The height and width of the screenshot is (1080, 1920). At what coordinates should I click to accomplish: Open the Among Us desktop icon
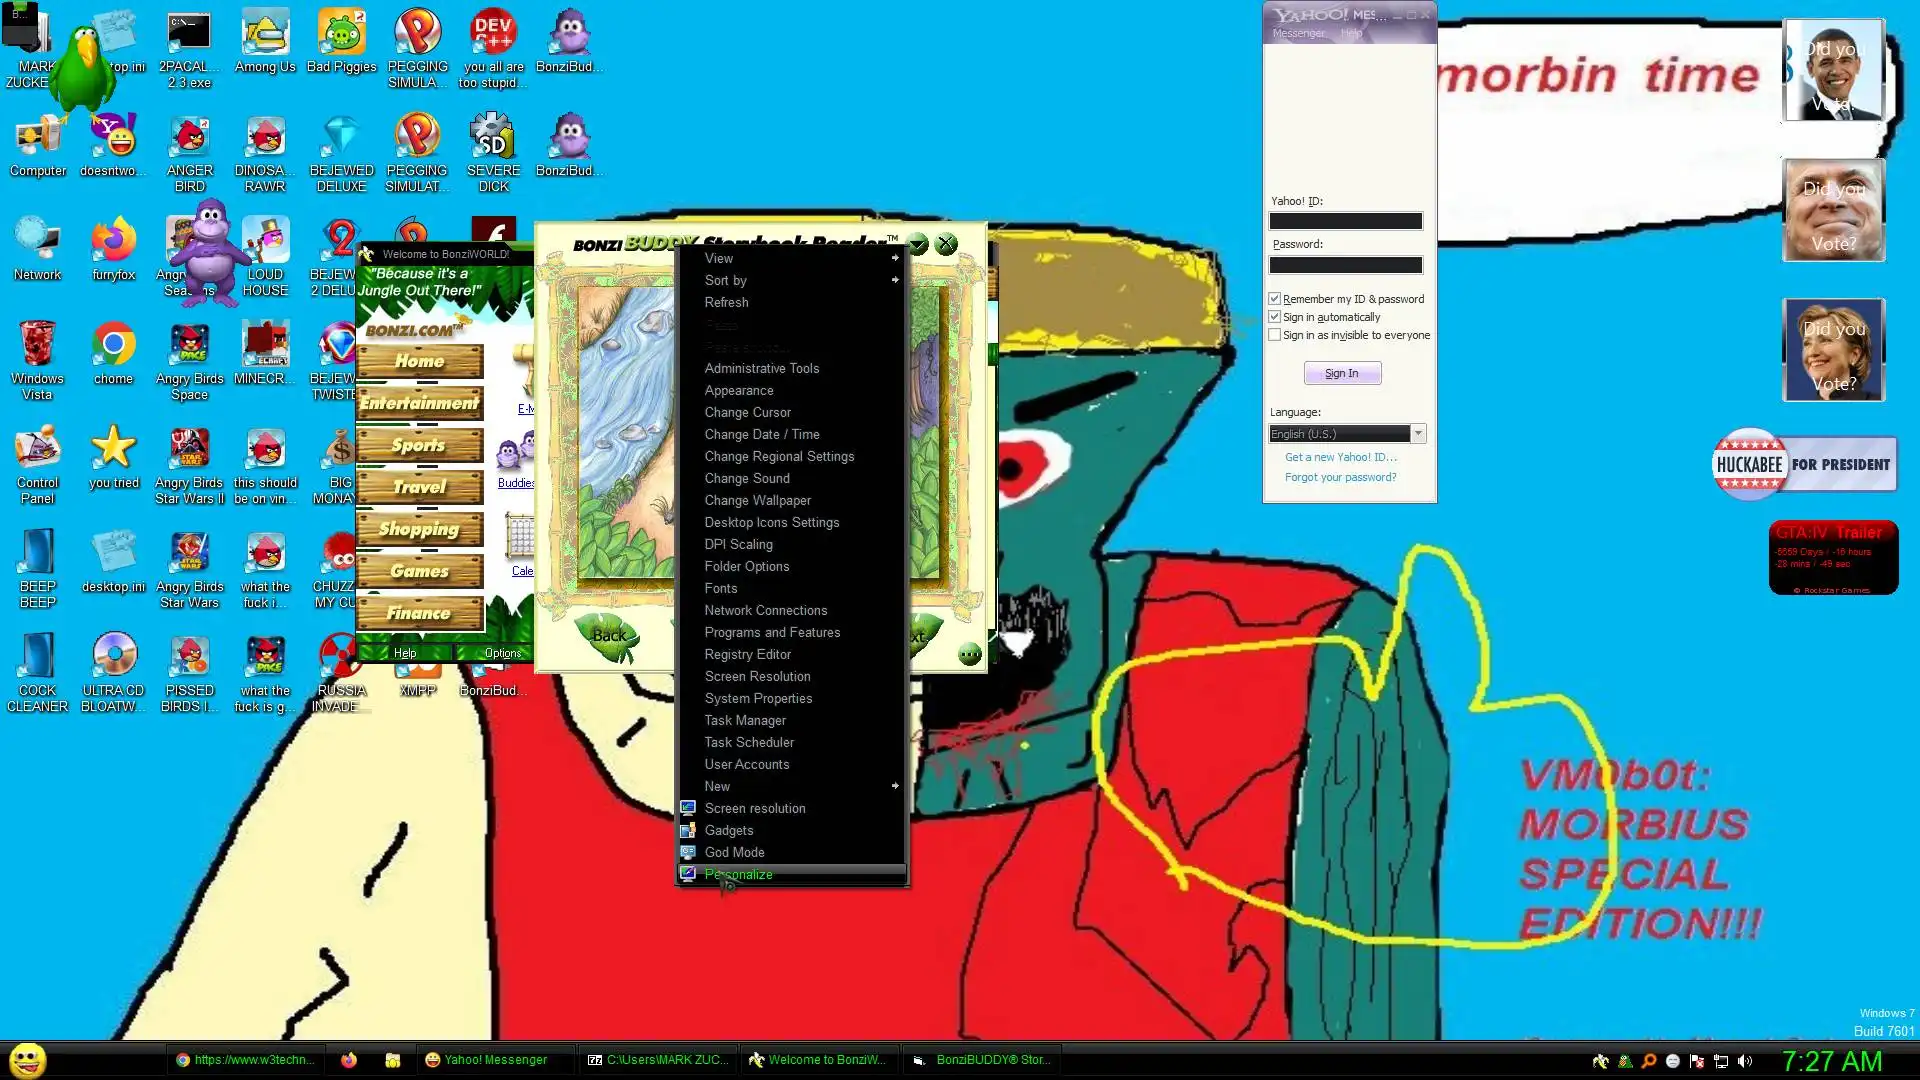click(x=265, y=35)
